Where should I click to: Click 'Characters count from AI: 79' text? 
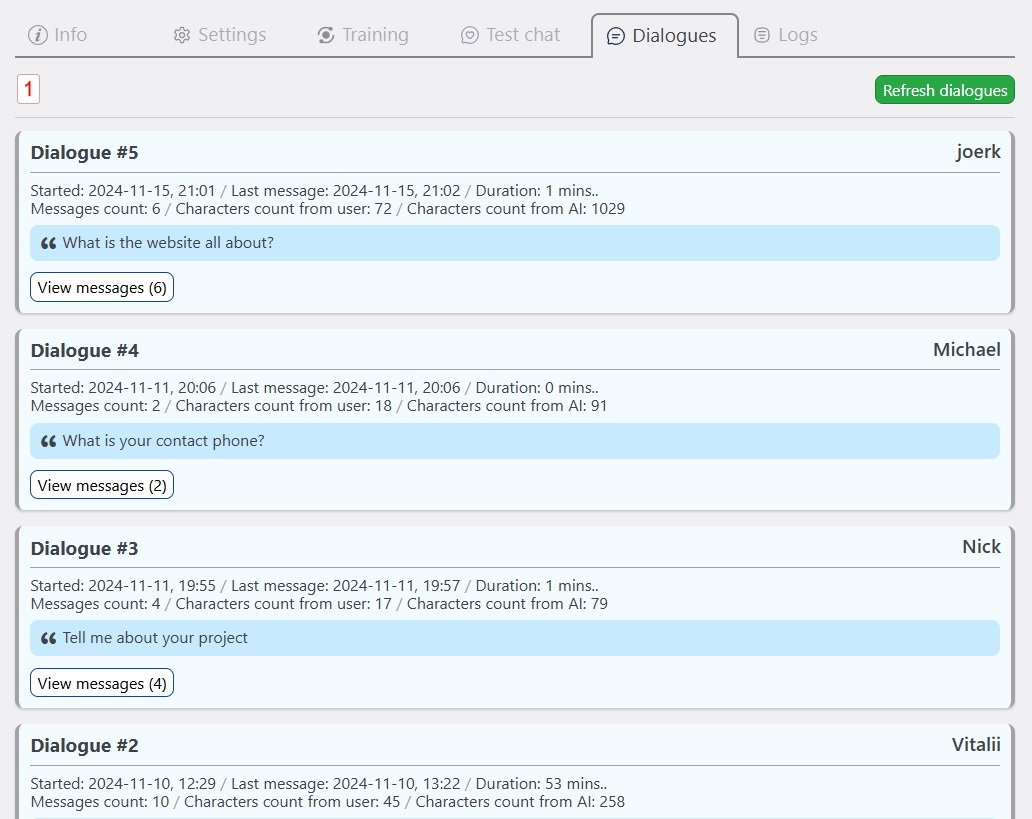(507, 604)
